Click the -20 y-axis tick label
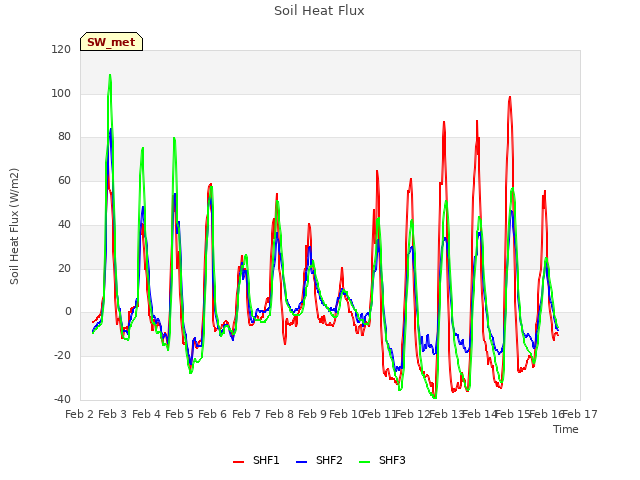Image resolution: width=640 pixels, height=480 pixels. click(x=62, y=356)
